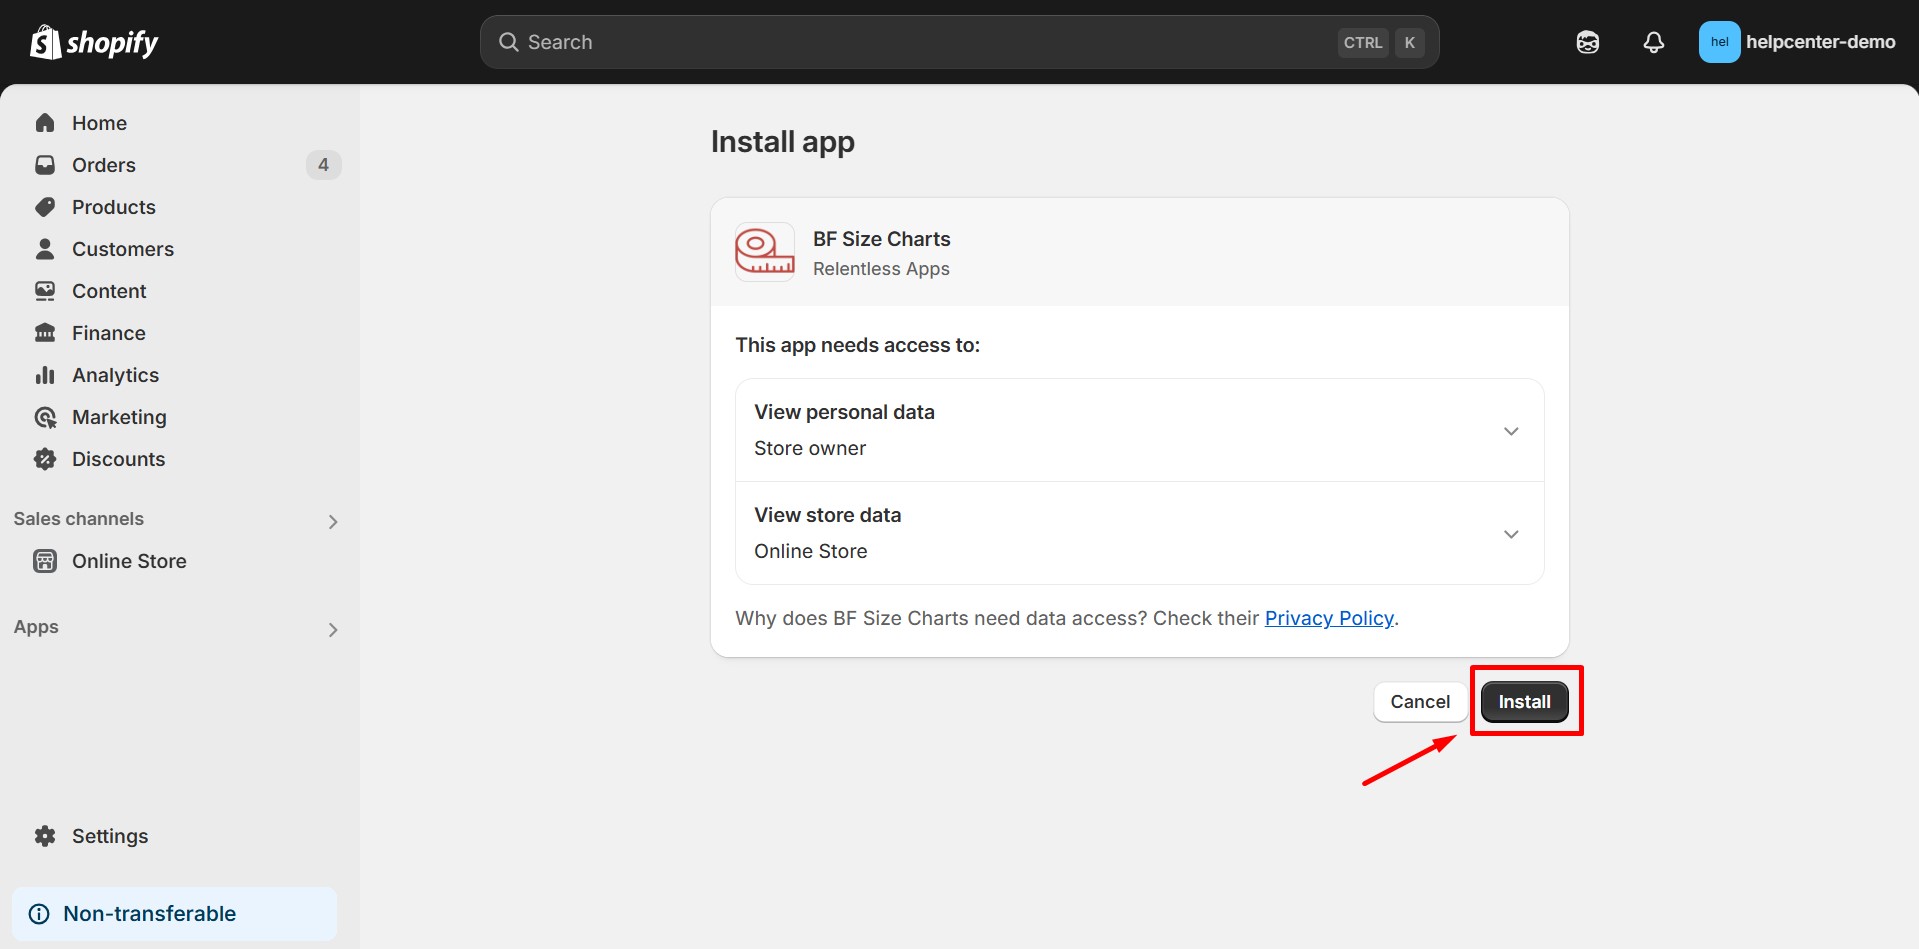Open Settings gear in sidebar

45,836
